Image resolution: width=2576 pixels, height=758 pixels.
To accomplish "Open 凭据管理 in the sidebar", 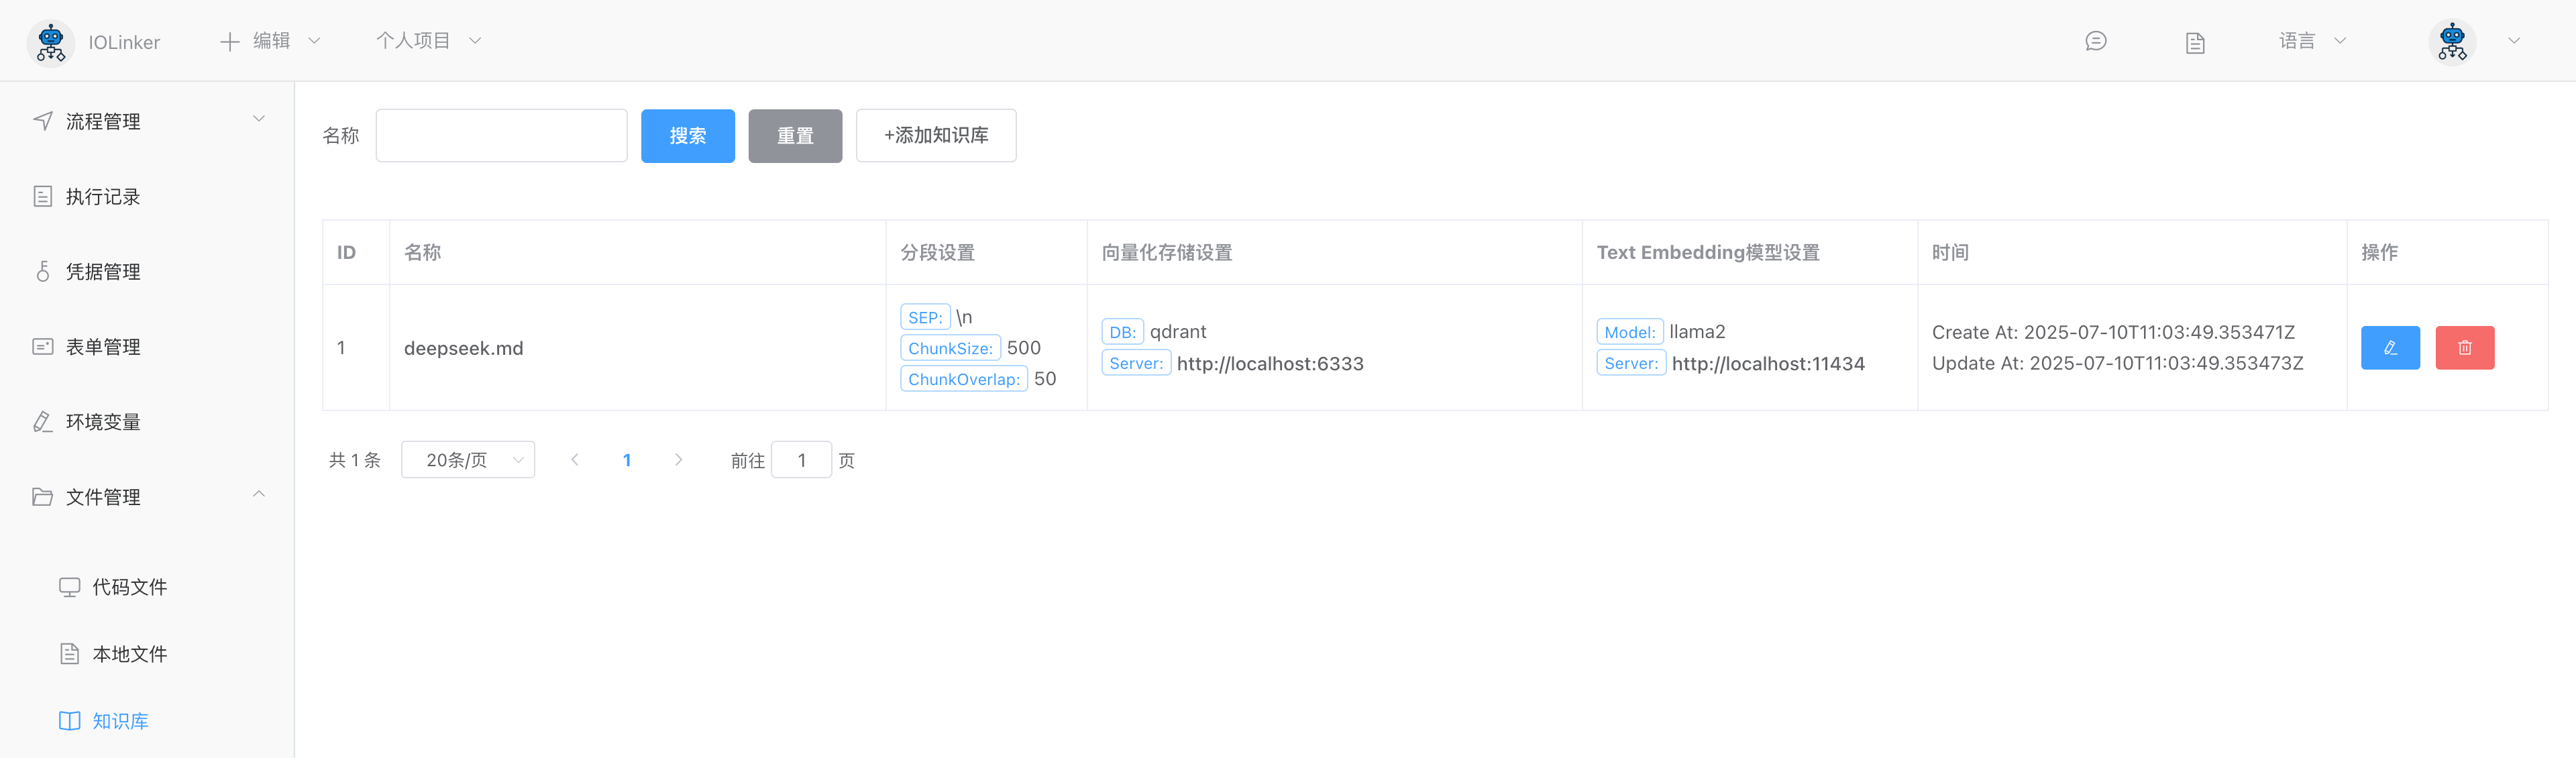I will (102, 272).
